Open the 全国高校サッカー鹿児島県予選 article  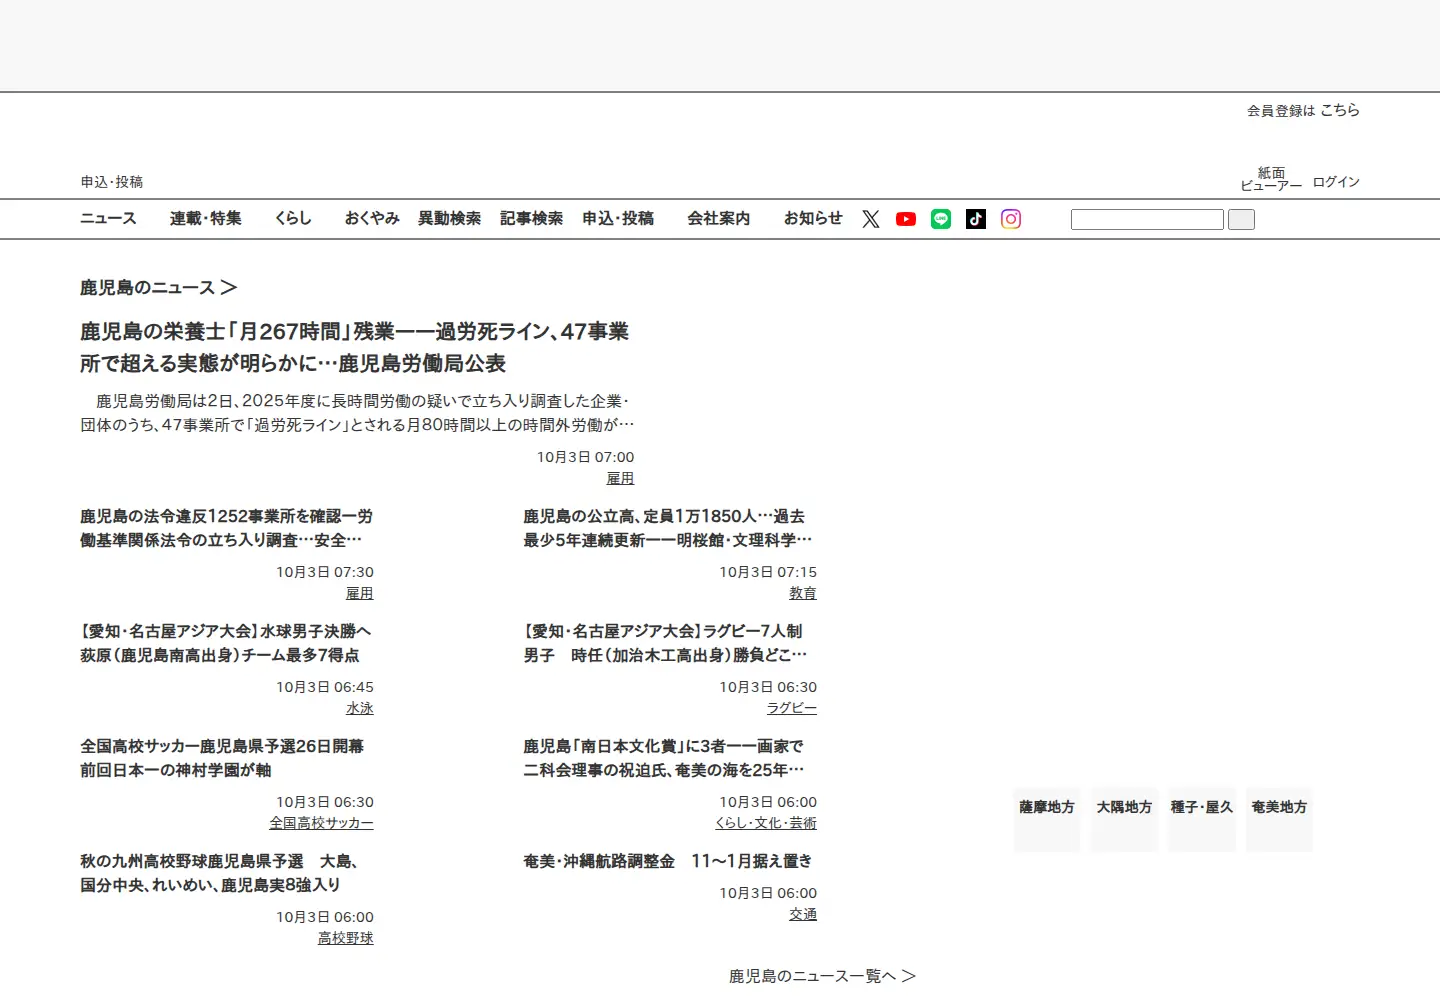point(222,758)
